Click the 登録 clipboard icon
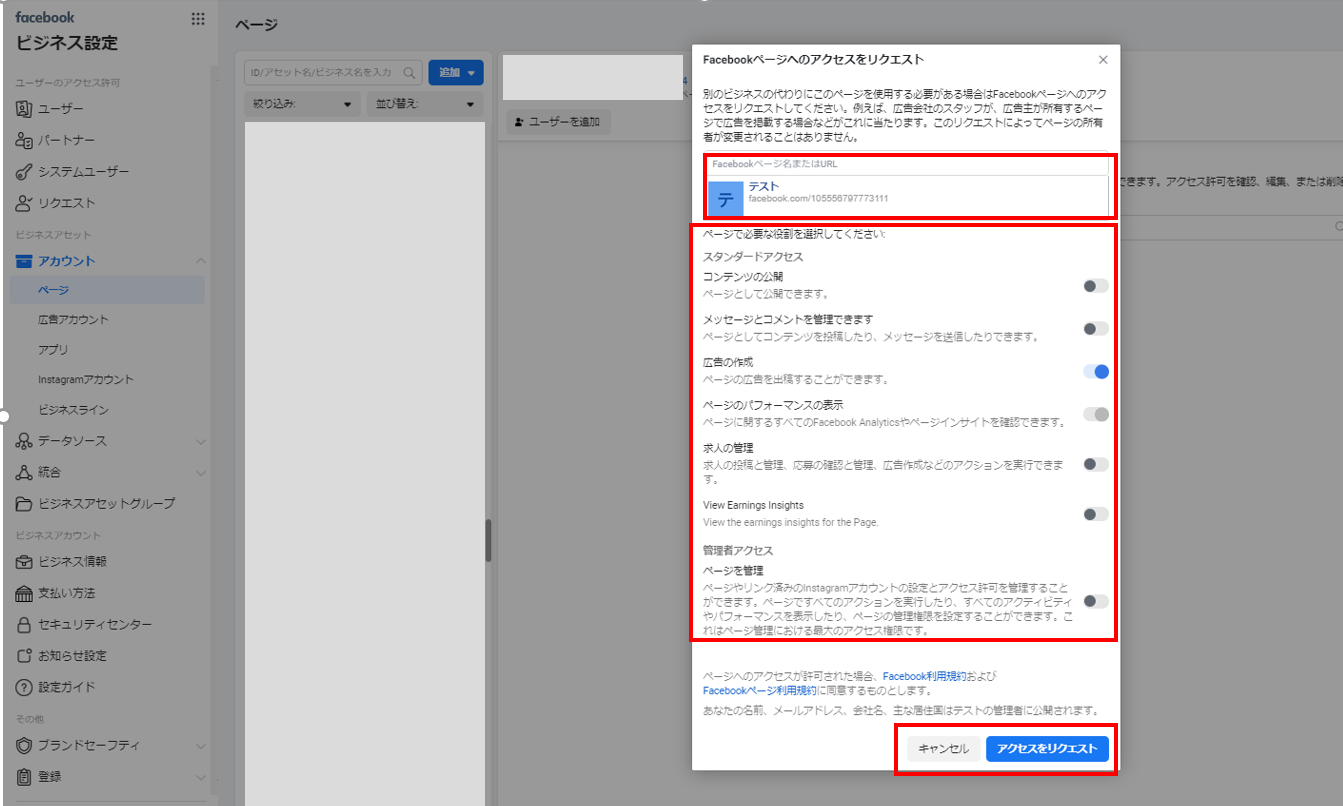 click(x=25, y=776)
